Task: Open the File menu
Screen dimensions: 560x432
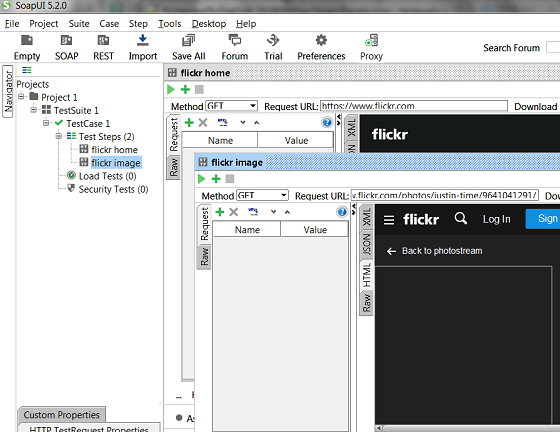Action: pos(12,24)
